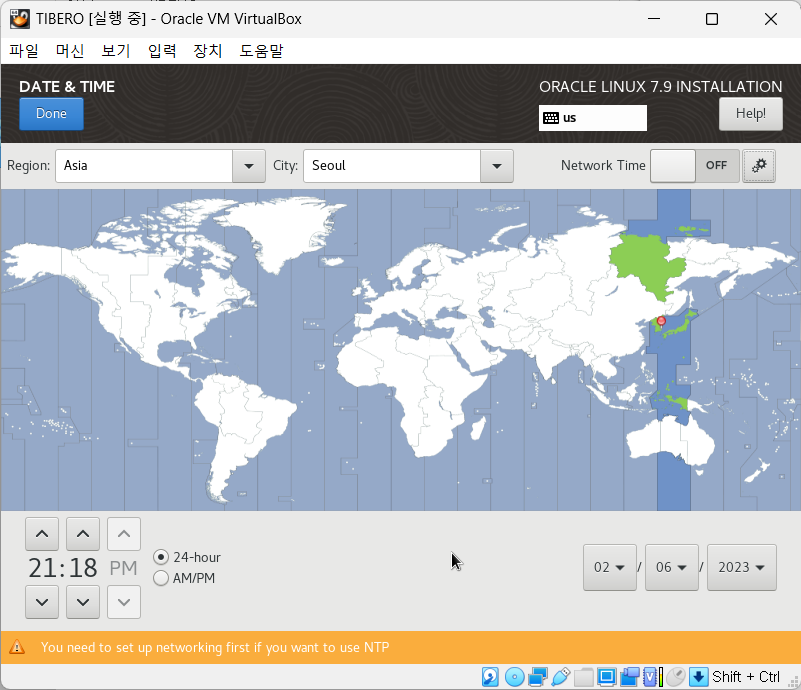Click the shared folders status icon
Screen dimensions: 801x690
(583, 677)
